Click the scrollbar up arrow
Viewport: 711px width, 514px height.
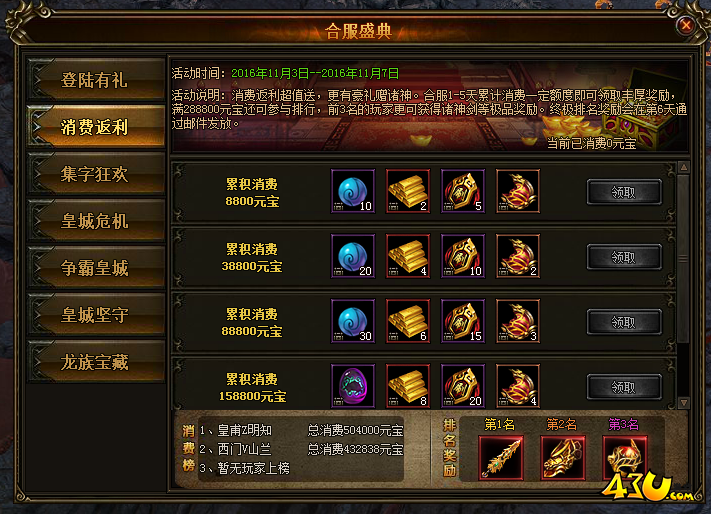683,167
